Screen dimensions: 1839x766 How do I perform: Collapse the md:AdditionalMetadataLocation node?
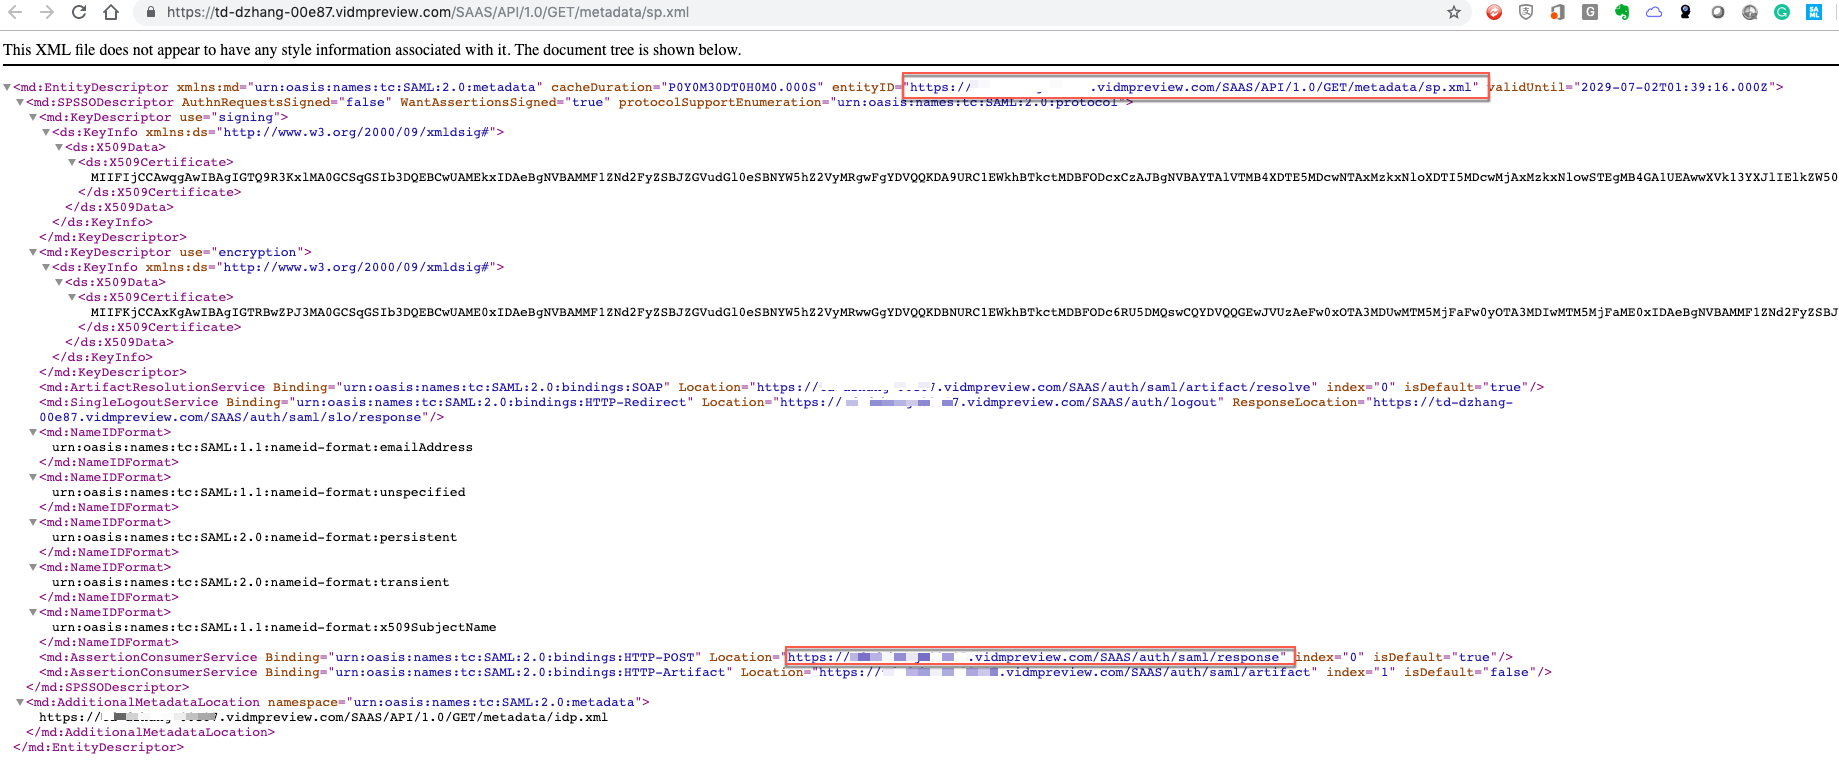click(x=20, y=703)
